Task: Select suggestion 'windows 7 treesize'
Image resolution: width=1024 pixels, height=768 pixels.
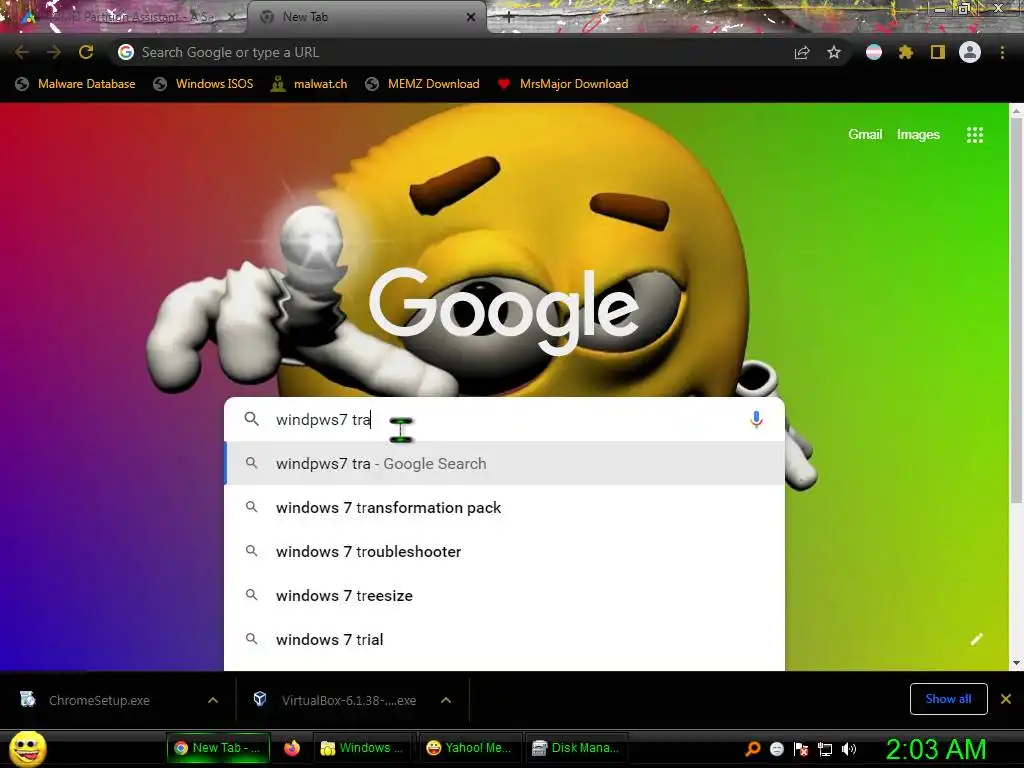Action: click(x=504, y=595)
